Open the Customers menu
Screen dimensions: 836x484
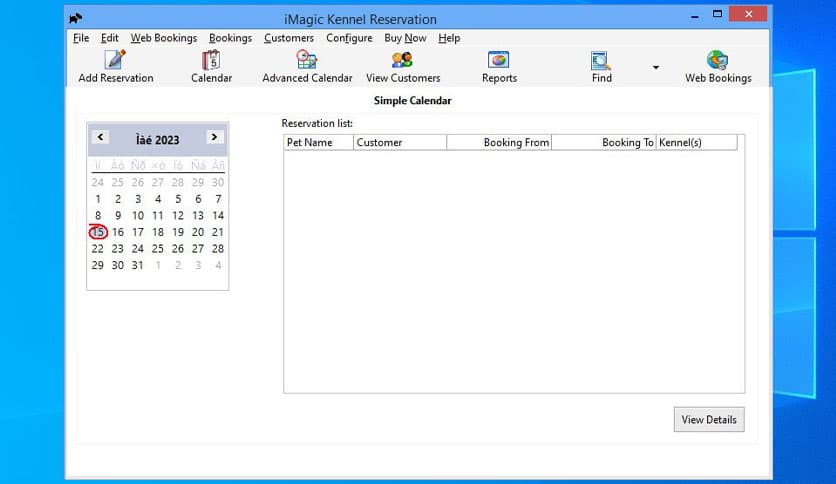coord(288,38)
